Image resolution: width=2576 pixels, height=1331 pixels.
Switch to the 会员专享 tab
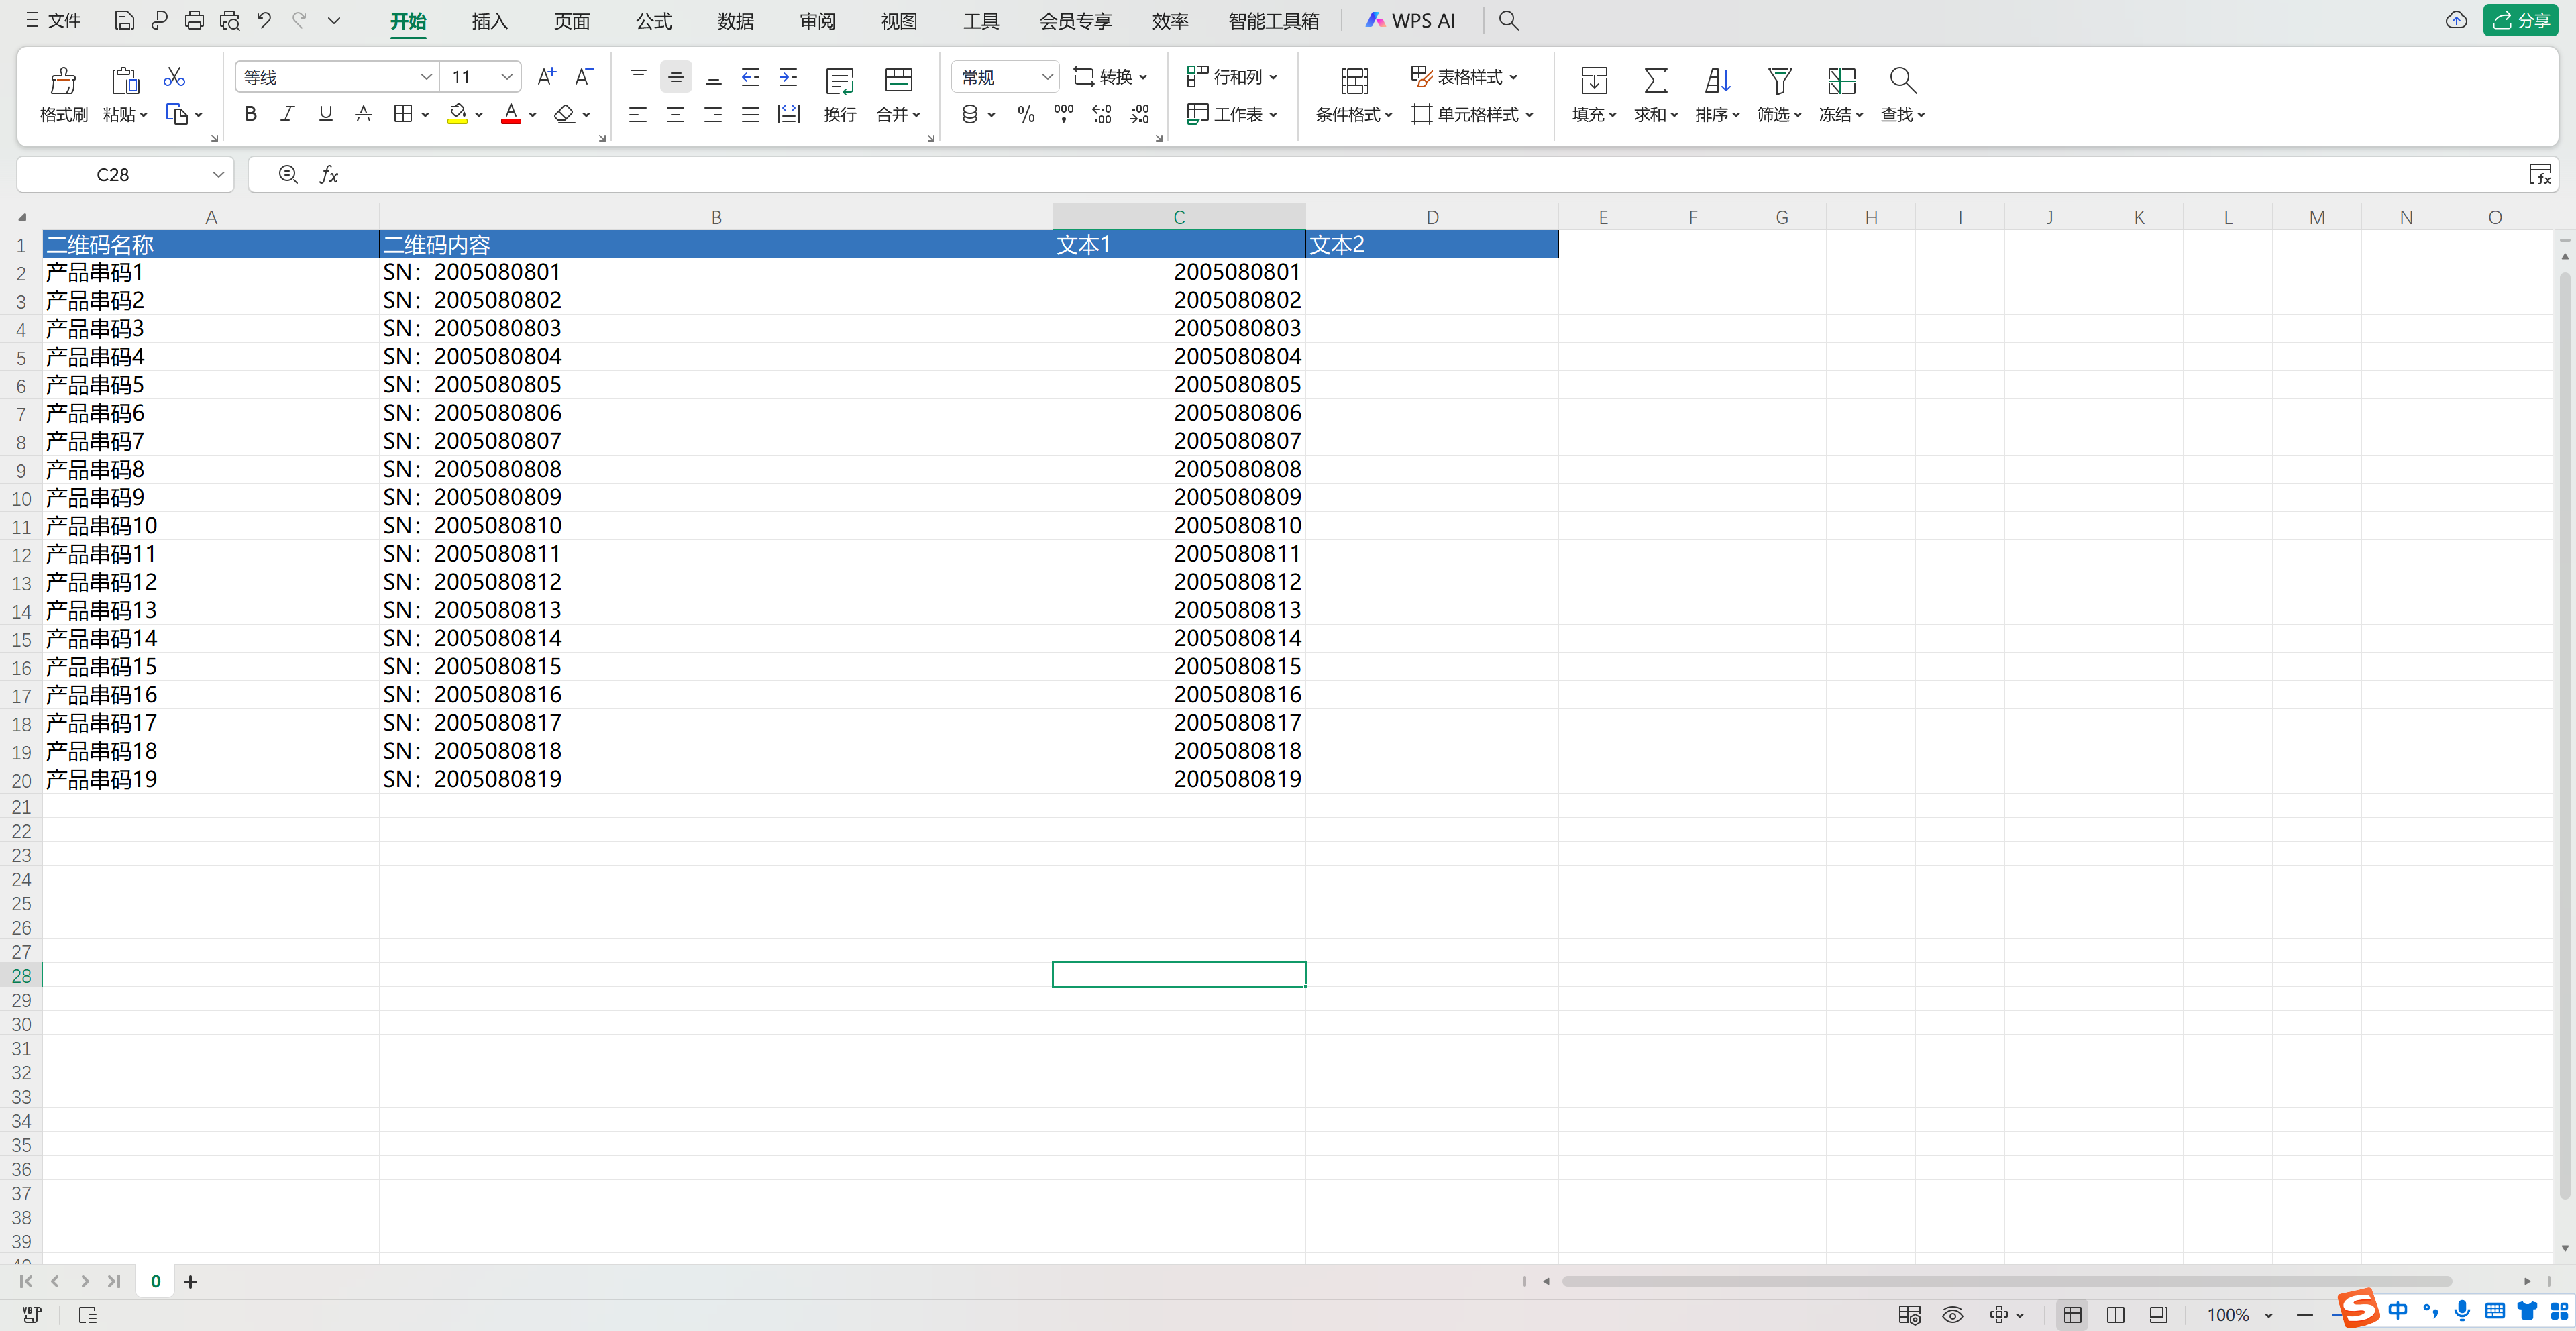point(1075,21)
